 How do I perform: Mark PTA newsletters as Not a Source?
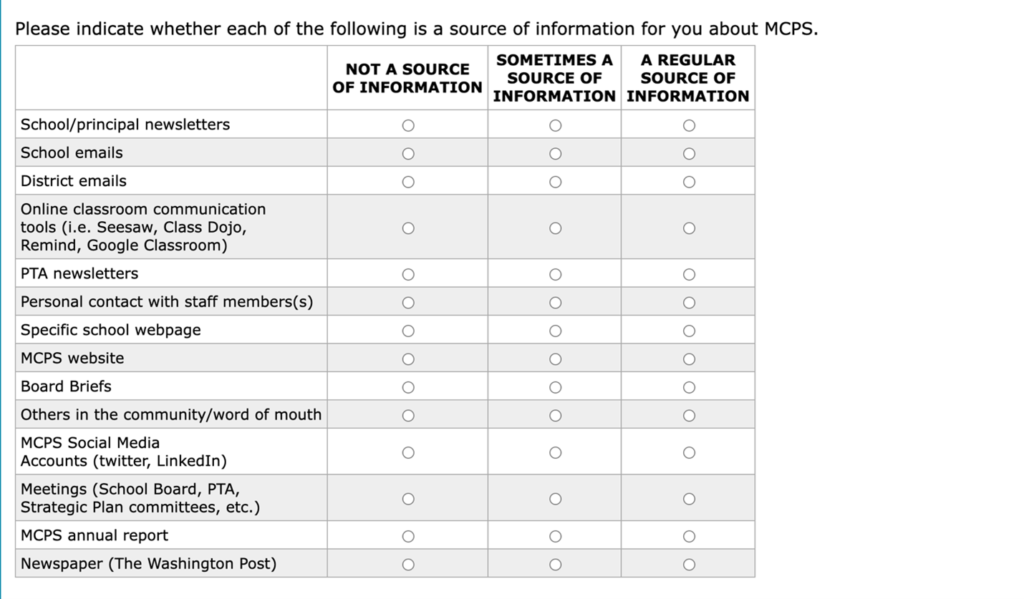[408, 274]
